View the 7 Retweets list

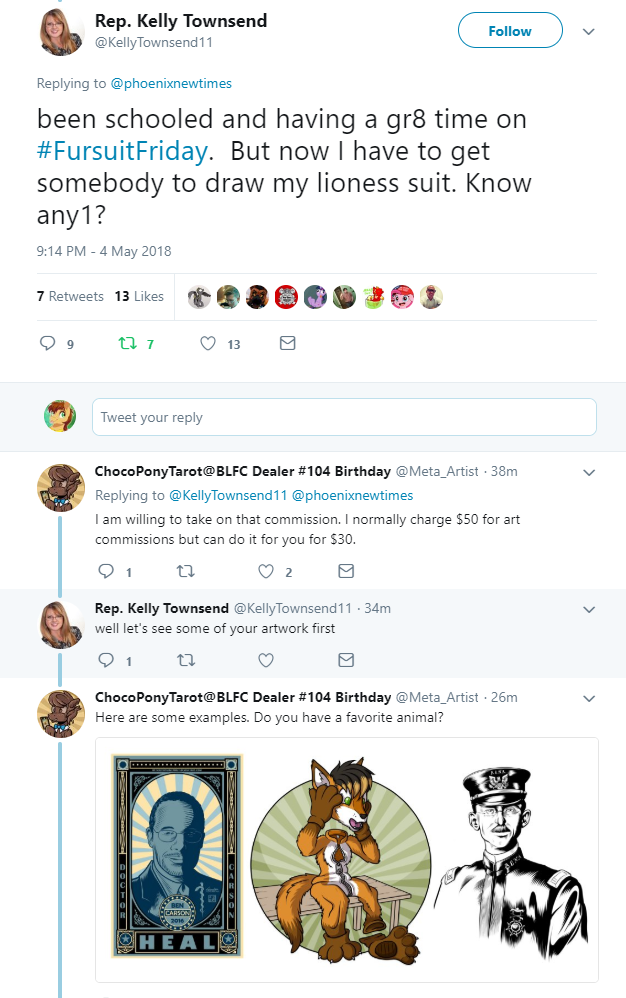pyautogui.click(x=70, y=296)
